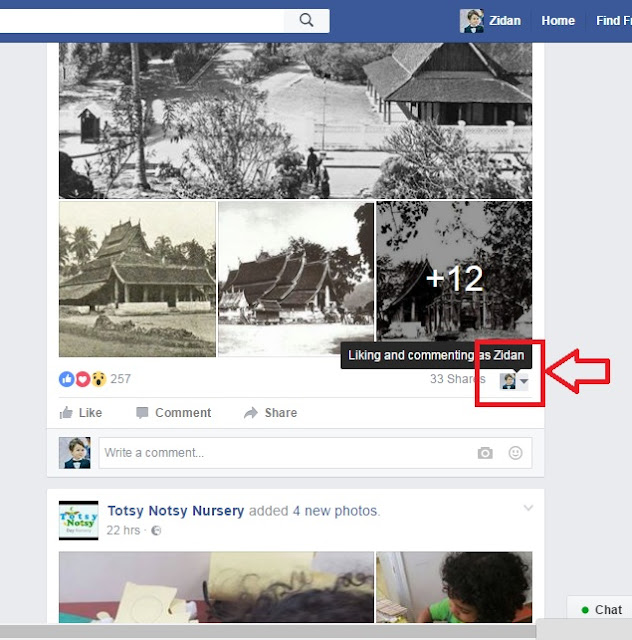Click the Share button on post
The height and width of the screenshot is (640, 632).
click(x=270, y=413)
